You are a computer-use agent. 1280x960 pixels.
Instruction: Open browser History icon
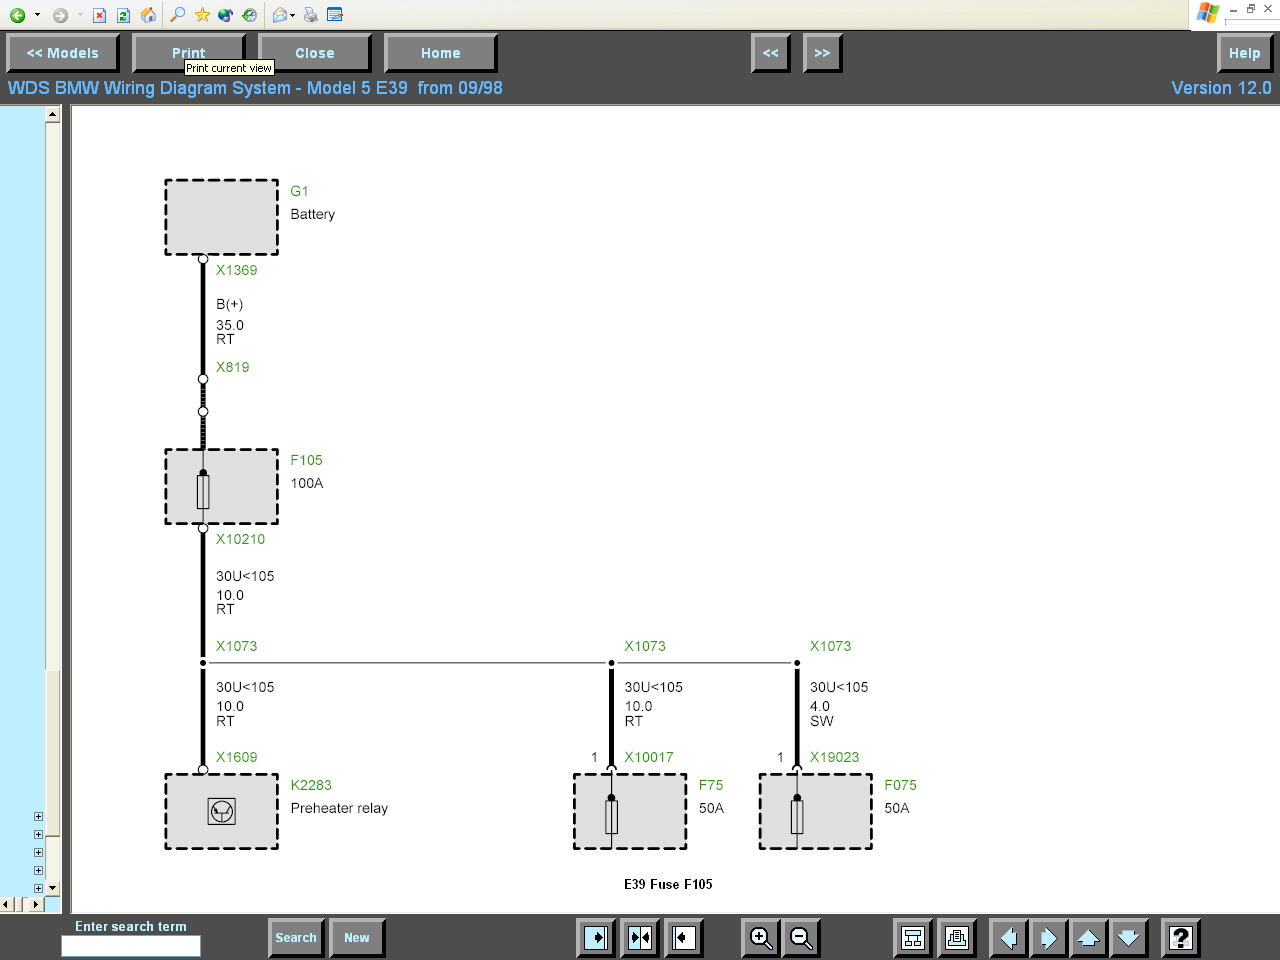[x=250, y=15]
